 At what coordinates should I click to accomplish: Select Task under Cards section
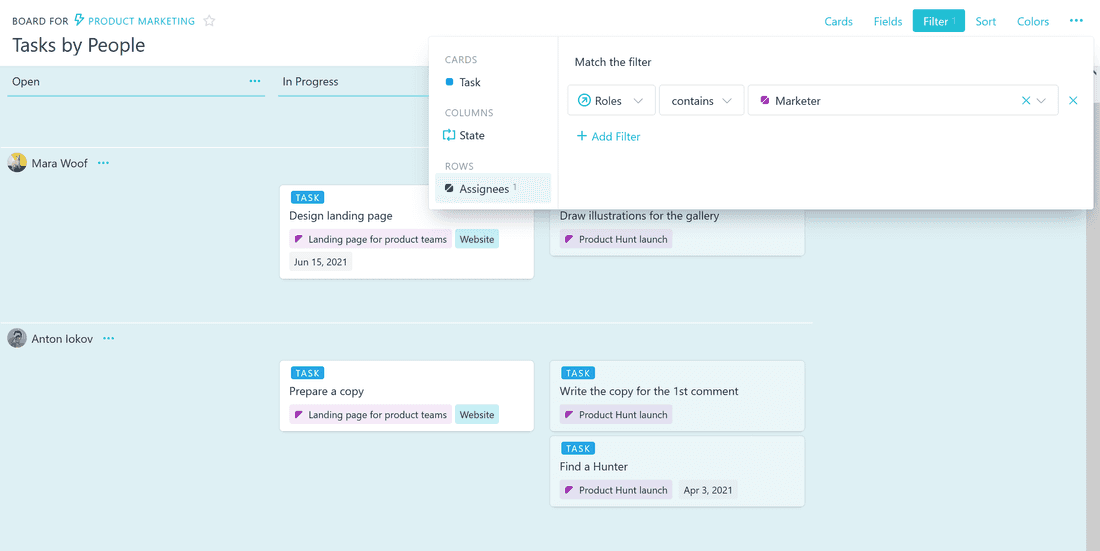[469, 83]
